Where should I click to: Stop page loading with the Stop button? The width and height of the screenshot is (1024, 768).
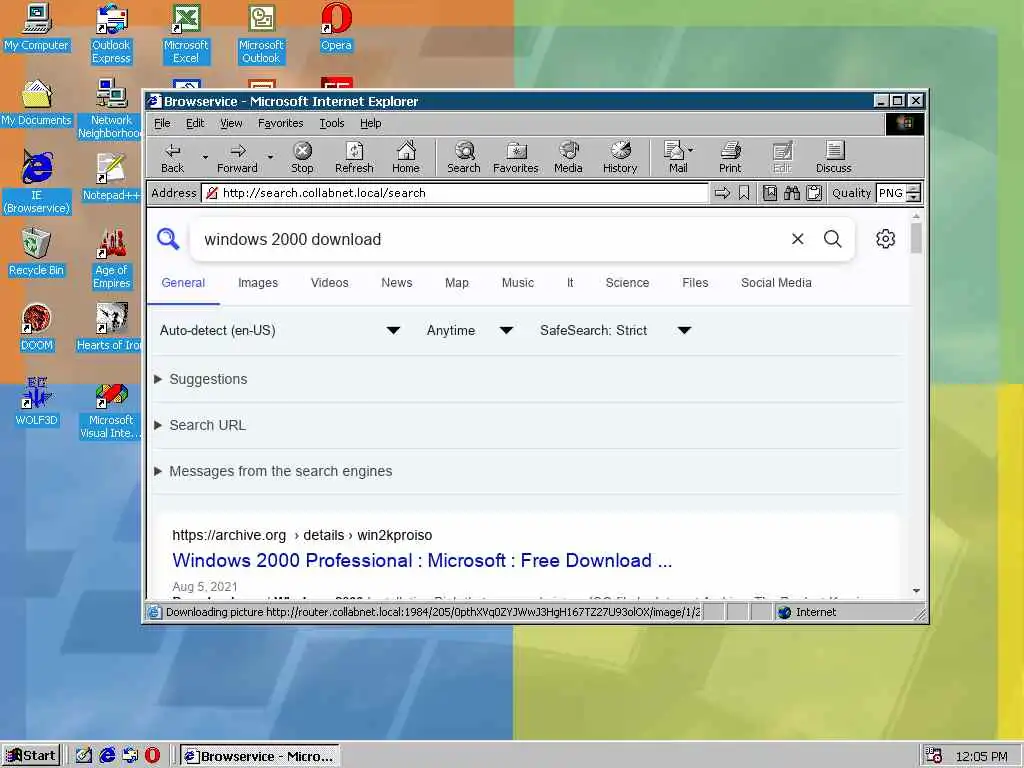coord(302,158)
